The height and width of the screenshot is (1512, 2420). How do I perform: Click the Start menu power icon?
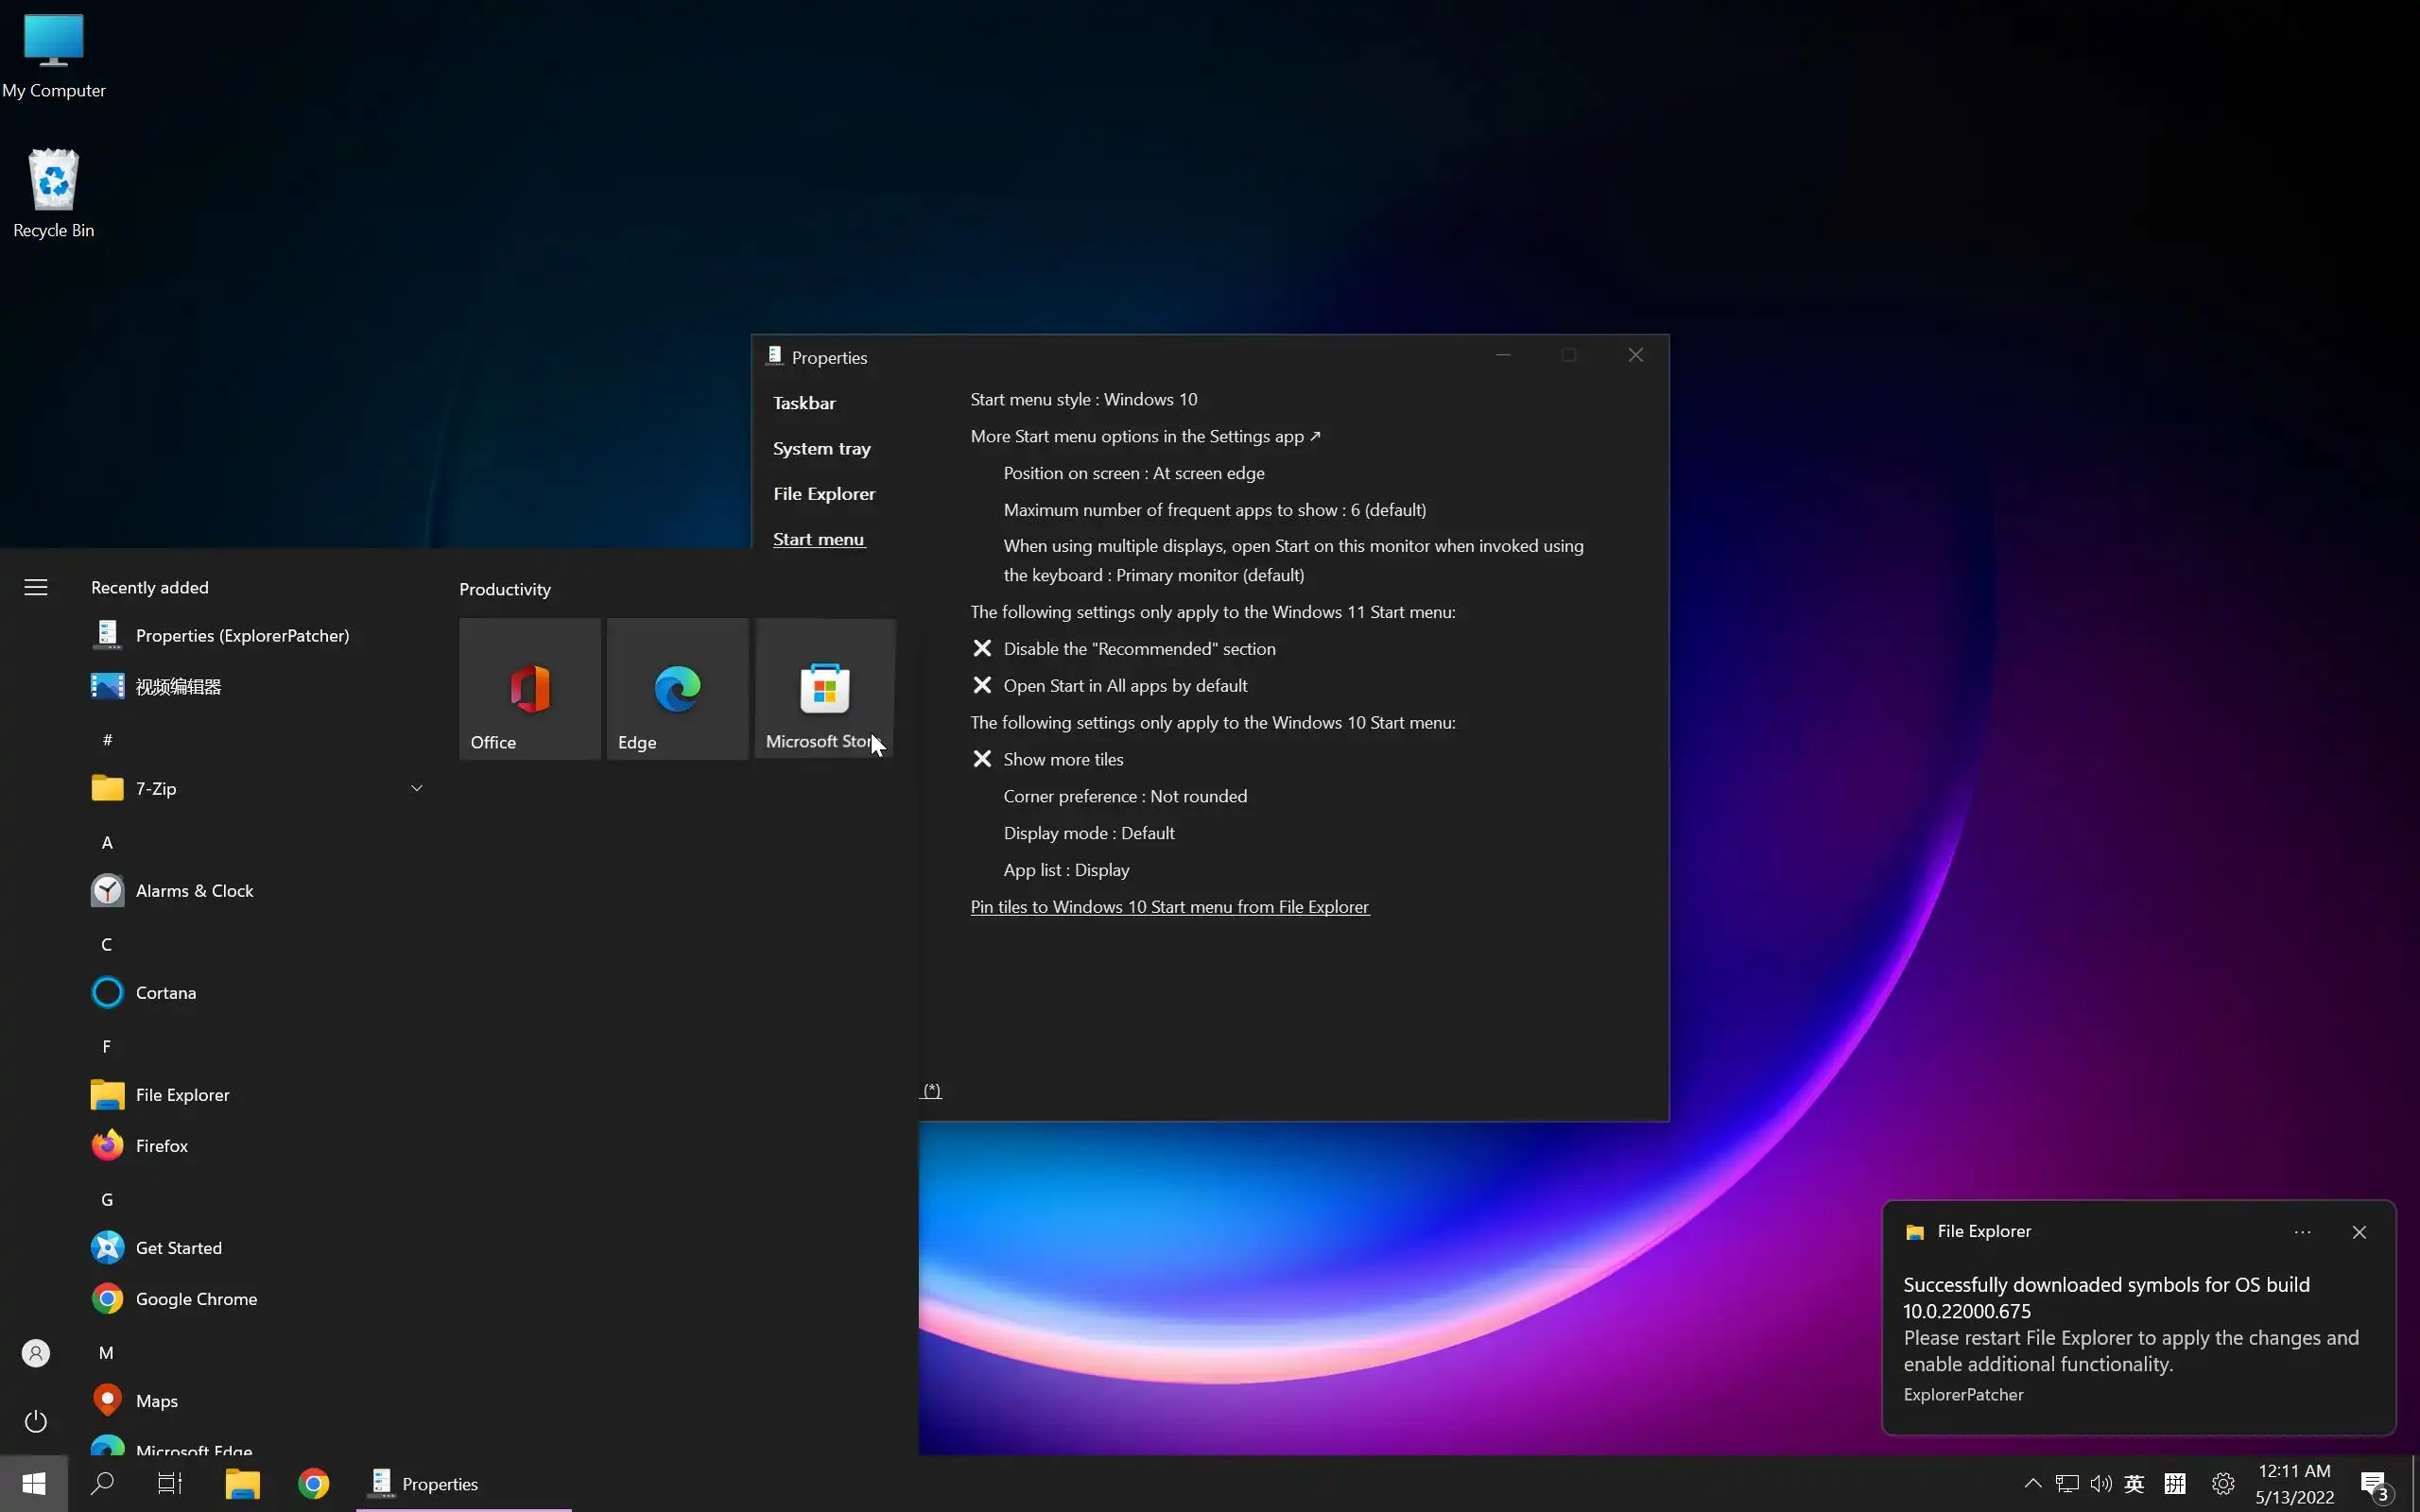click(x=36, y=1421)
